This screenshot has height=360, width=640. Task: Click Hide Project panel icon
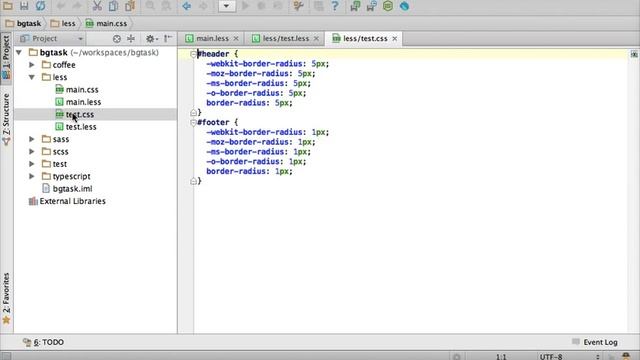point(168,39)
